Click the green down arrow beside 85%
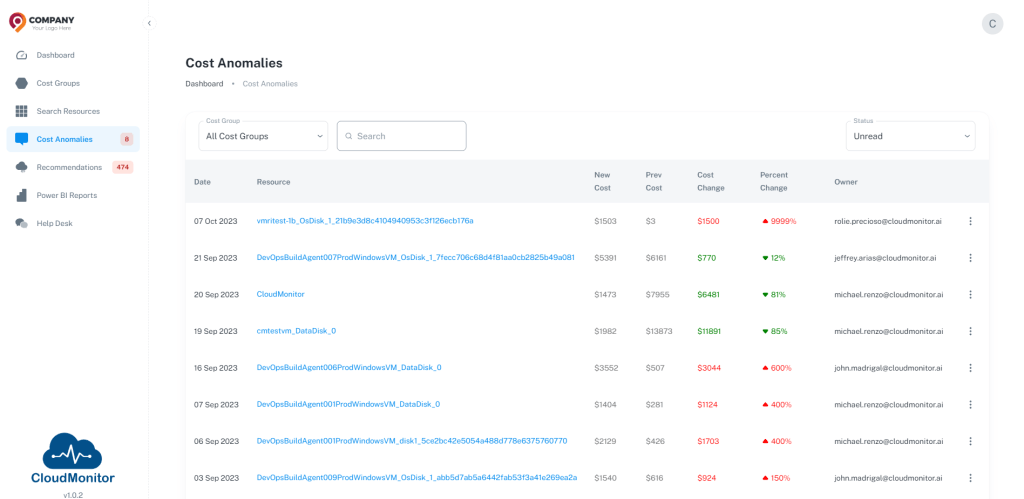The height and width of the screenshot is (499, 1024). point(765,331)
